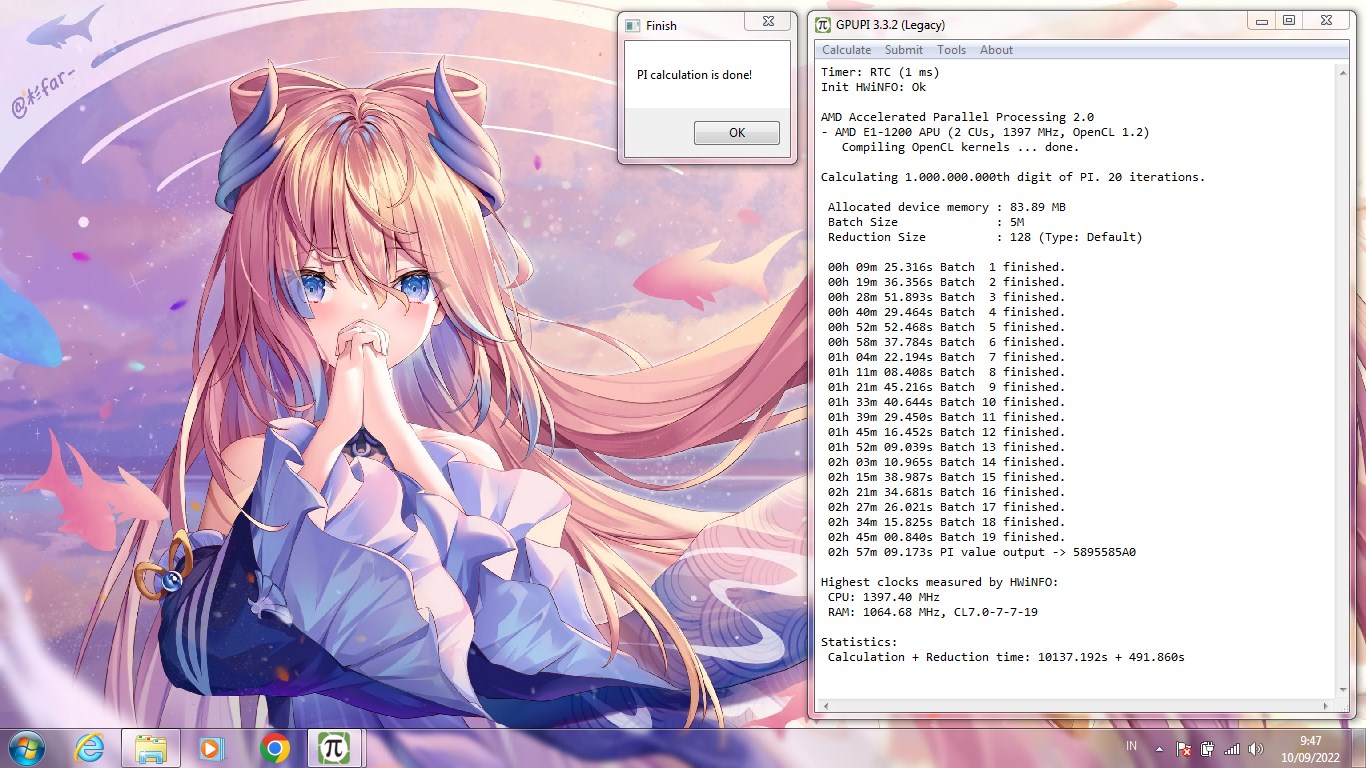Viewport: 1366px width, 768px height.
Task: Click the GPUPI pi icon in title bar
Action: 822,25
